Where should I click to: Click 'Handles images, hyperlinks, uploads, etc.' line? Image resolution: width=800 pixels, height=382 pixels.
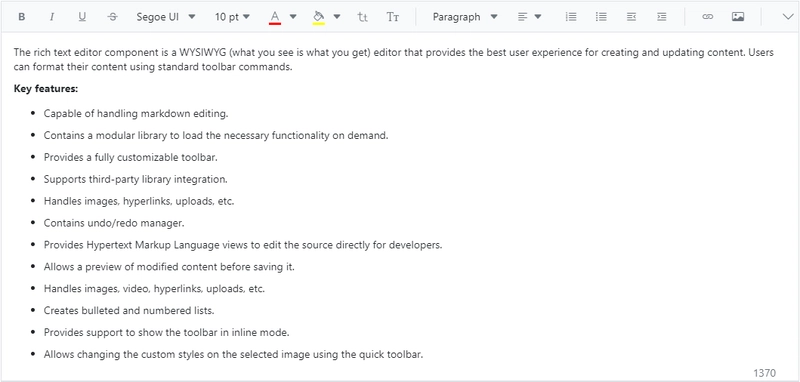tap(139, 201)
